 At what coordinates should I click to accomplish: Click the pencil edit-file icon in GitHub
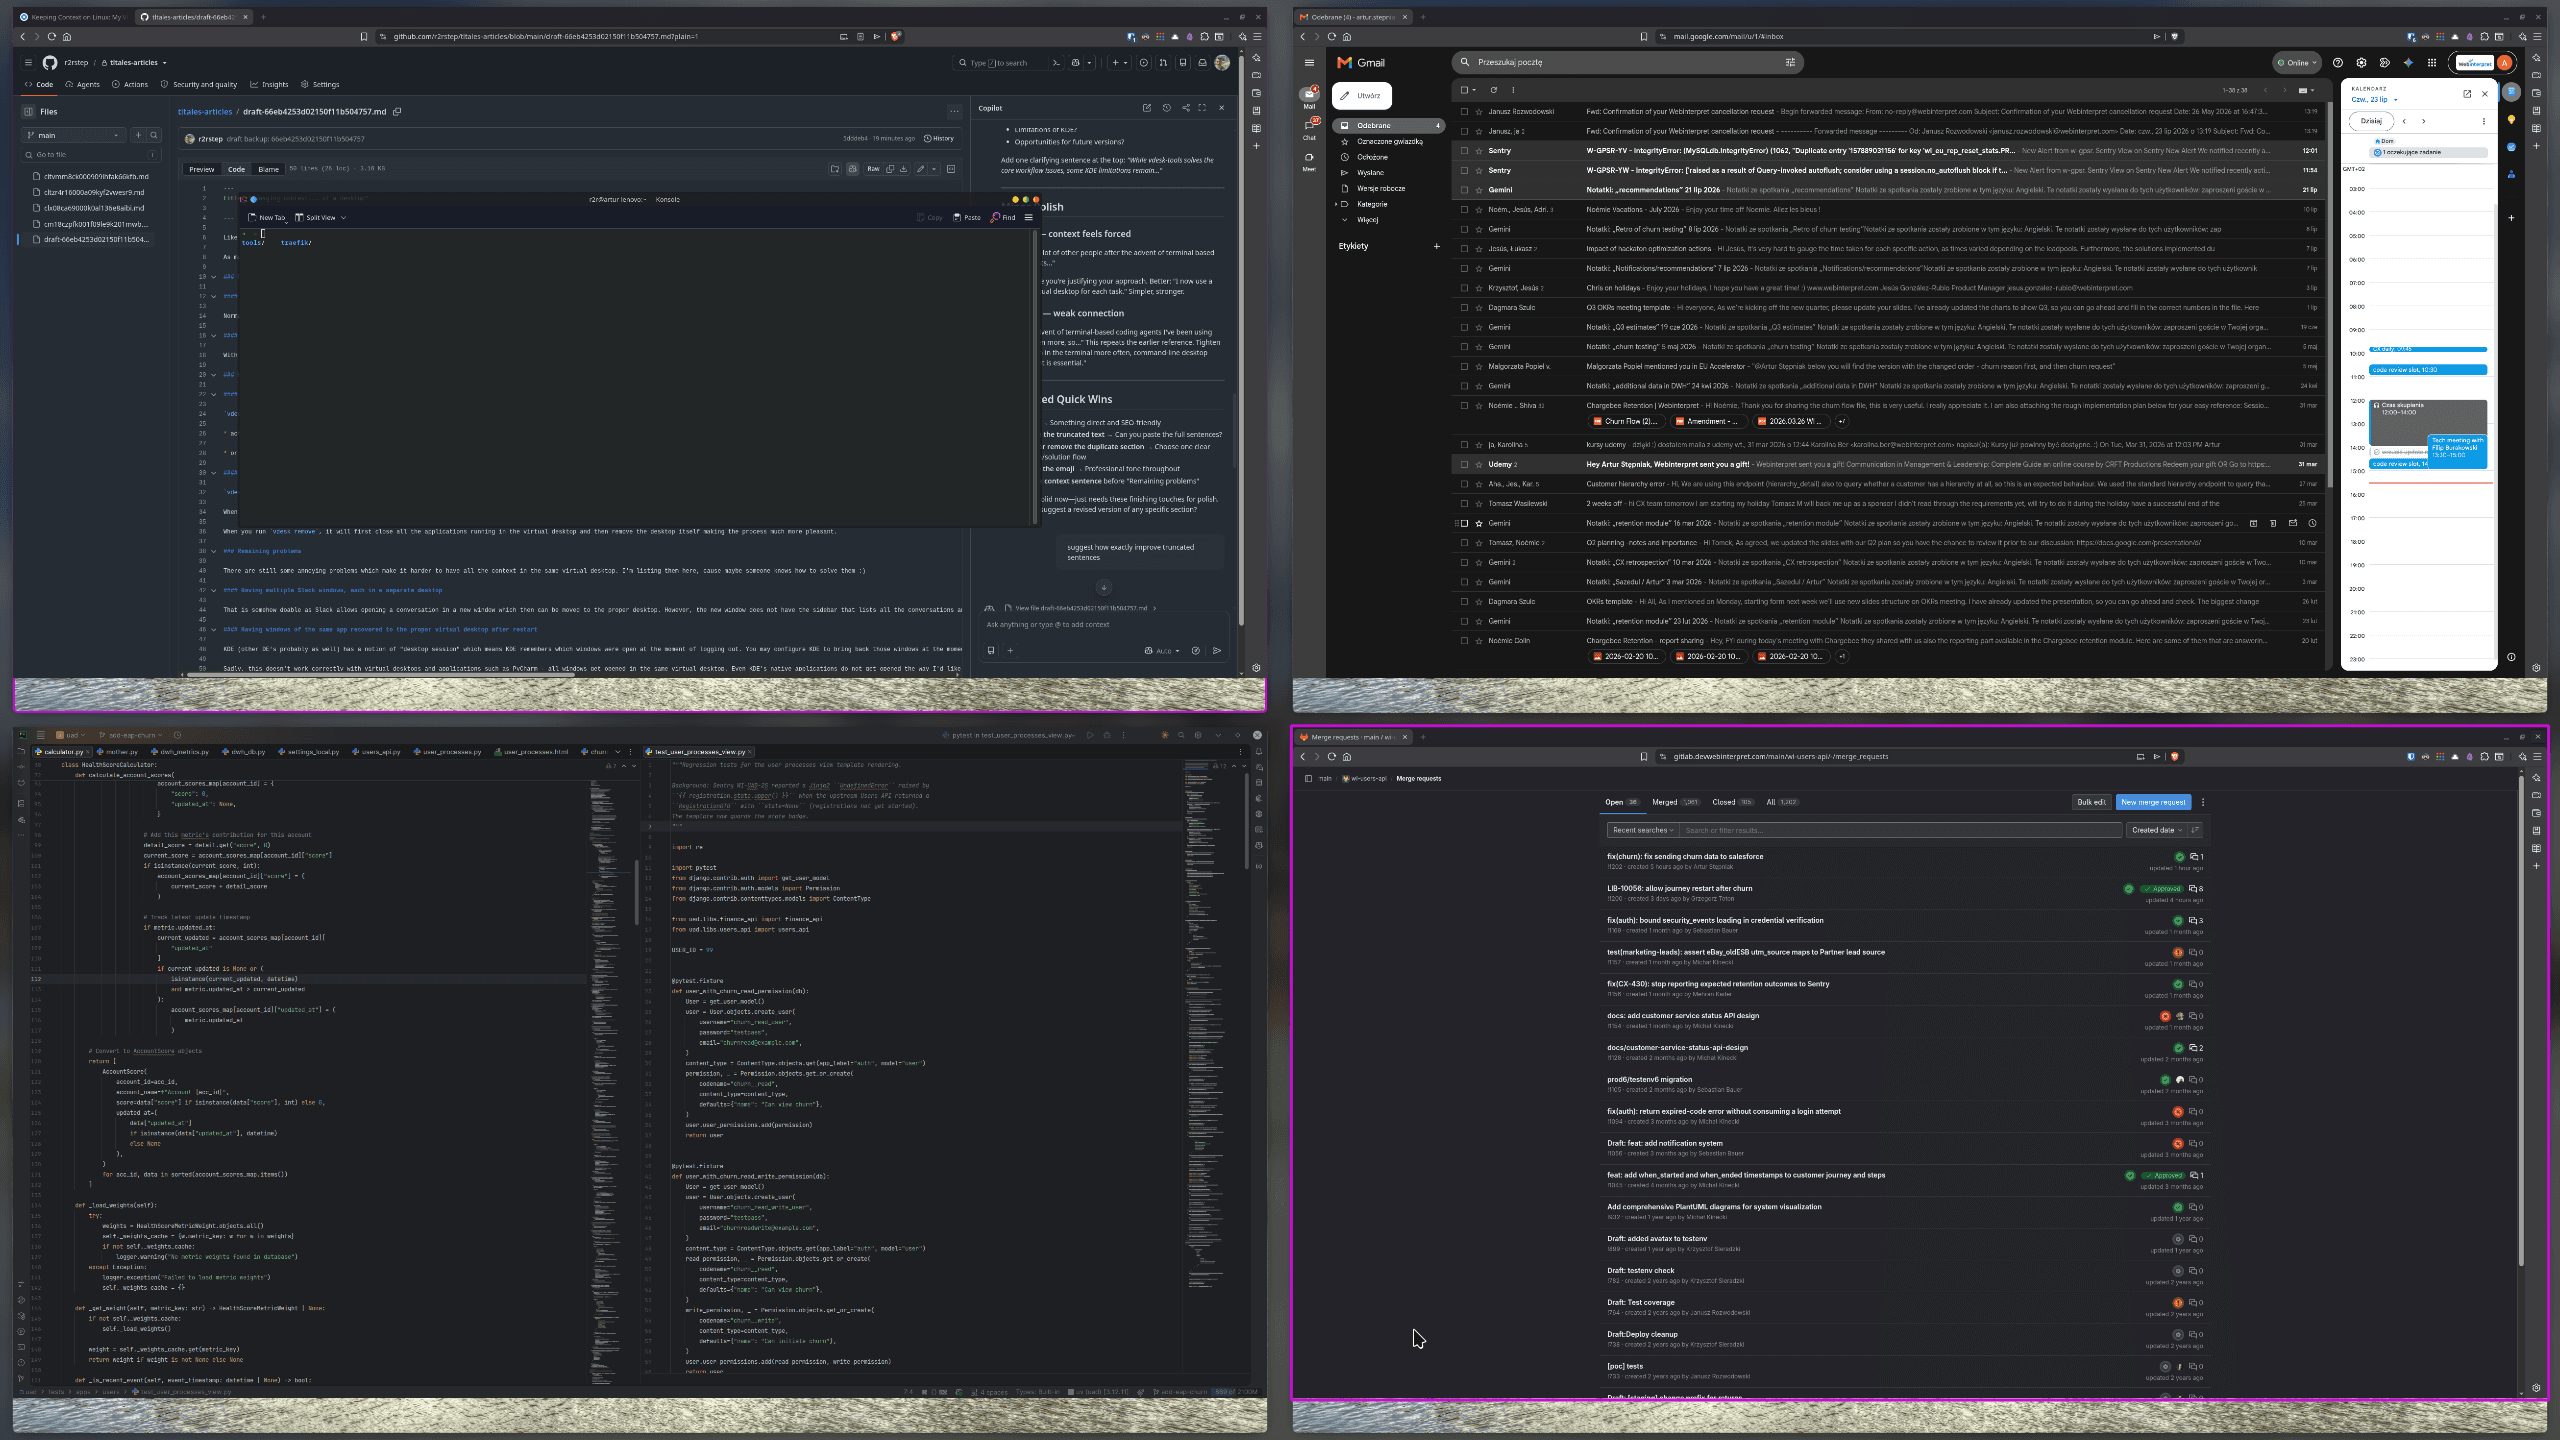click(x=921, y=169)
